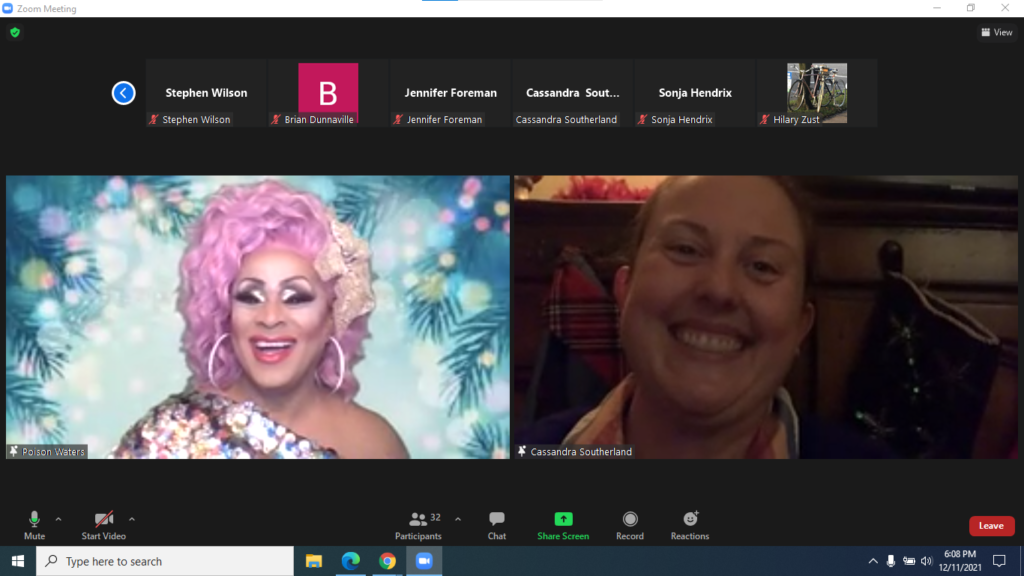The width and height of the screenshot is (1024, 576).
Task: Open the View layout menu
Action: [x=997, y=32]
